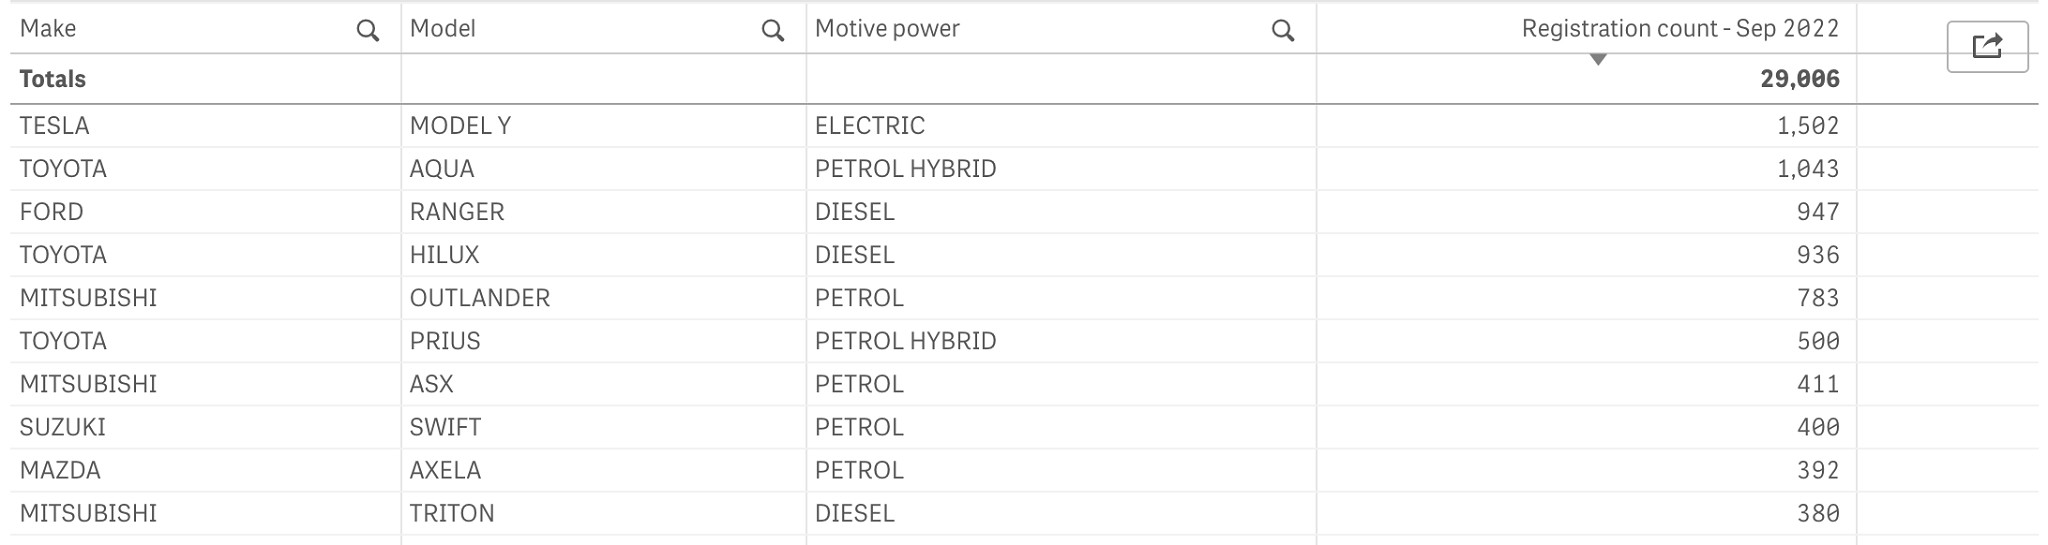Select AQUA model cell

coord(442,169)
